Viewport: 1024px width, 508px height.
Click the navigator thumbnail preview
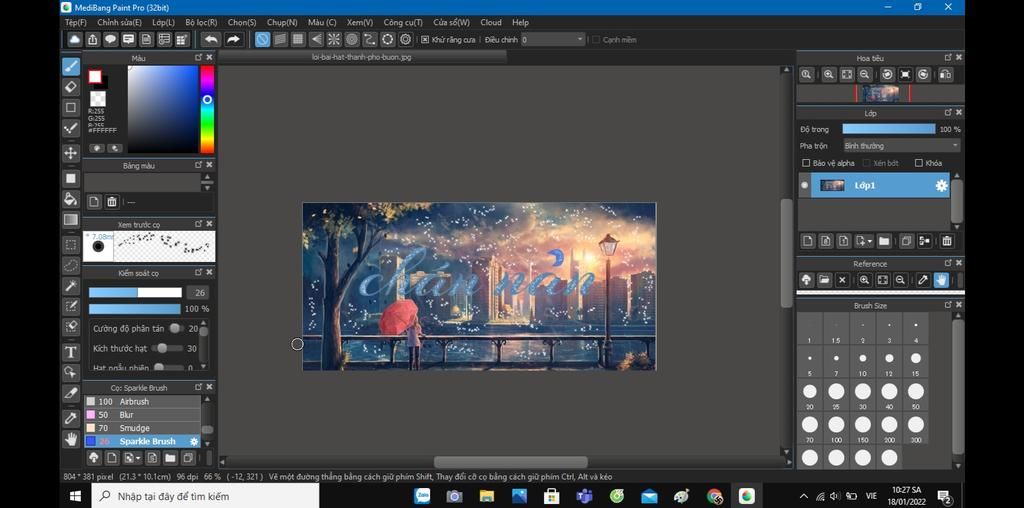pos(880,93)
